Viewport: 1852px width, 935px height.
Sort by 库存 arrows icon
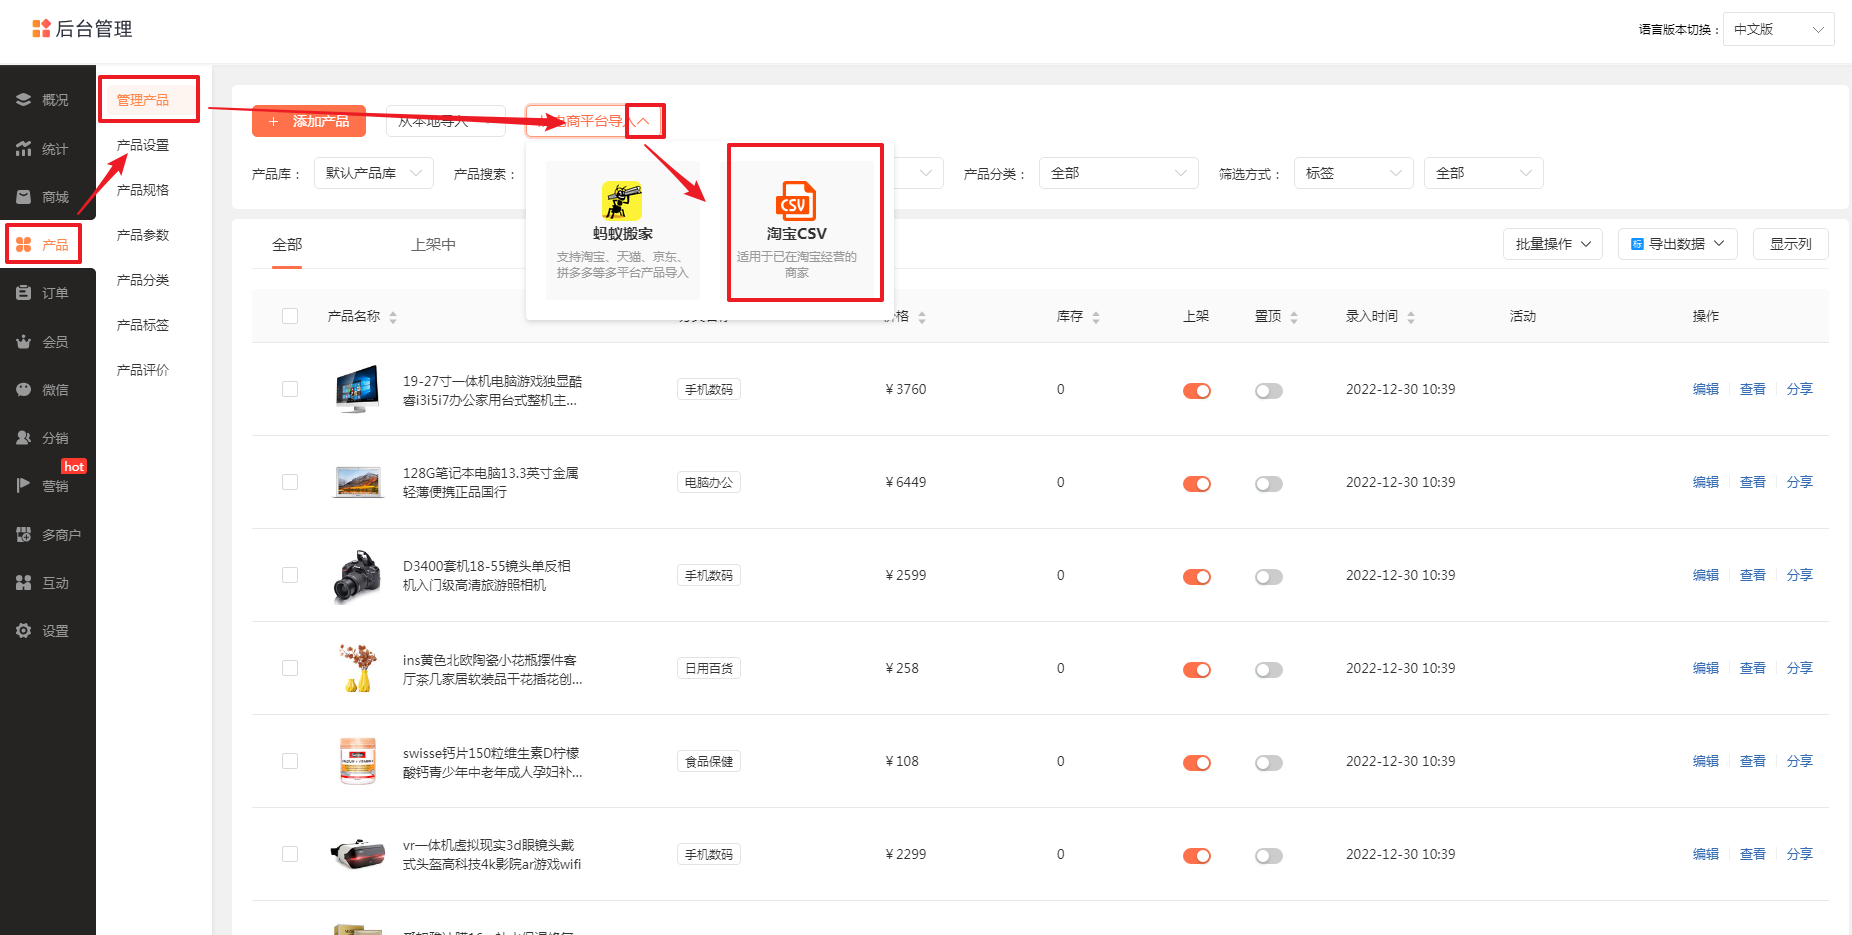point(1096,317)
